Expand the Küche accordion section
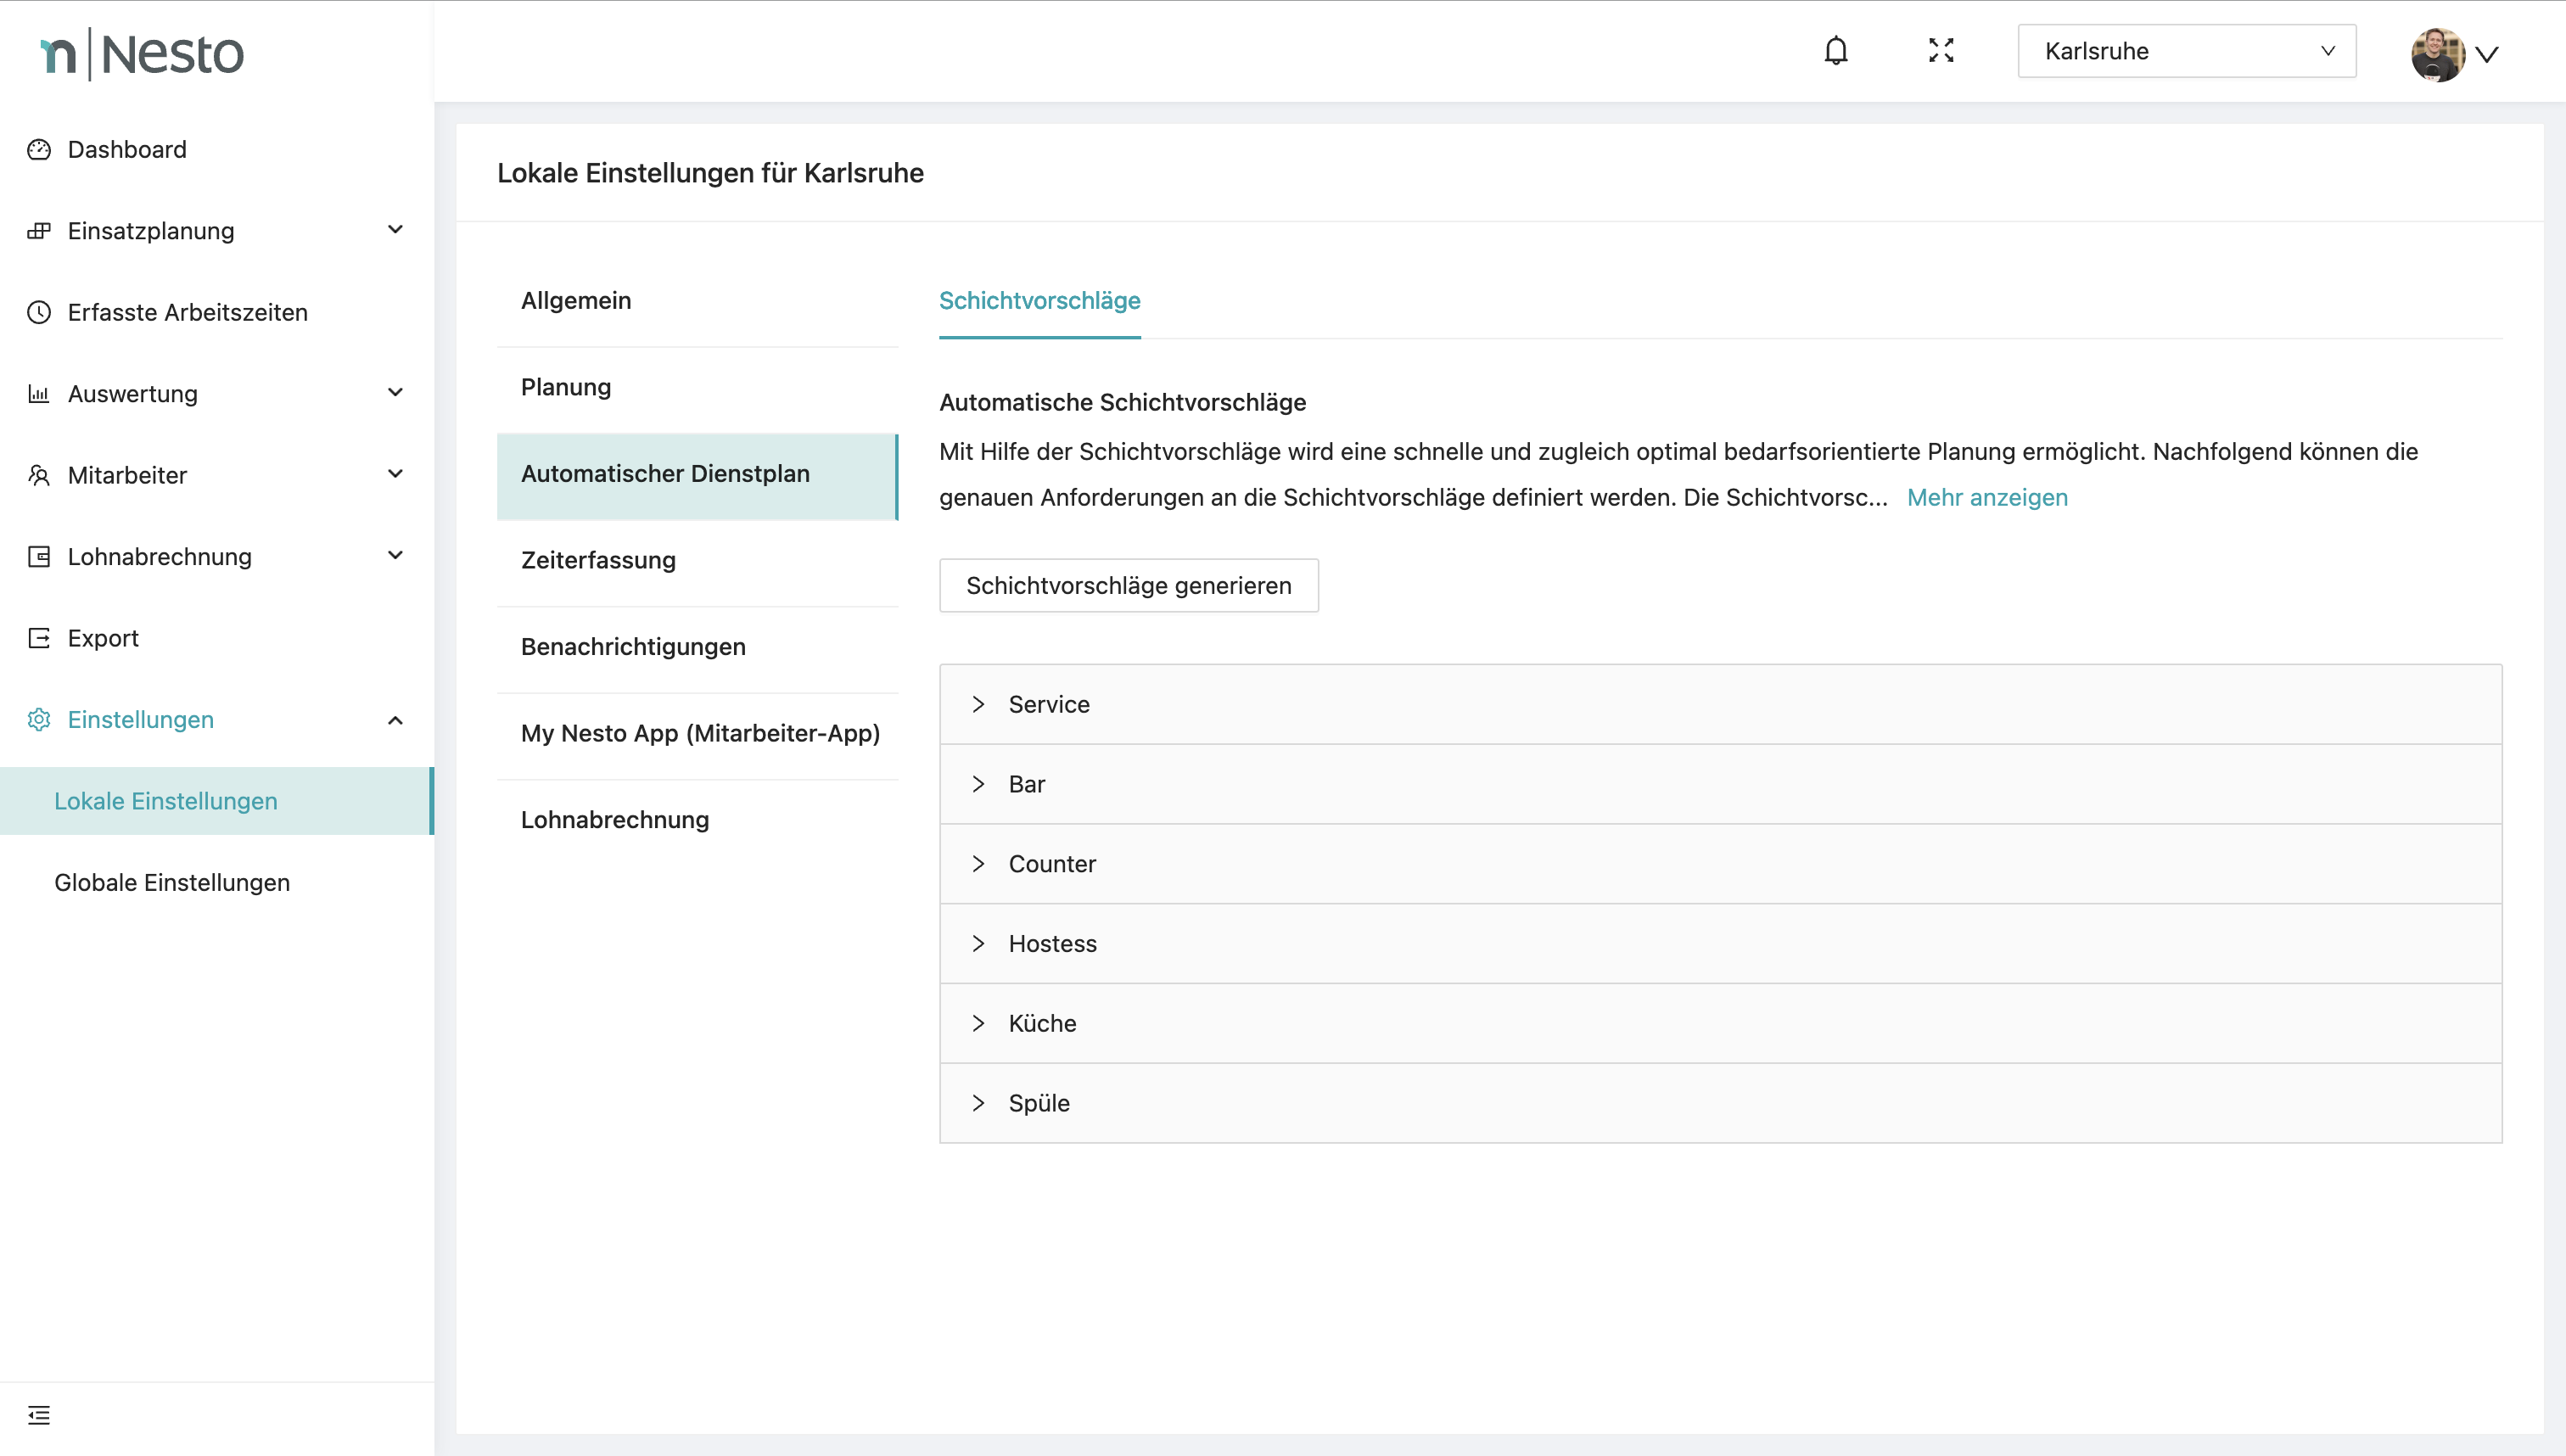Image resolution: width=2566 pixels, height=1456 pixels. [1042, 1023]
